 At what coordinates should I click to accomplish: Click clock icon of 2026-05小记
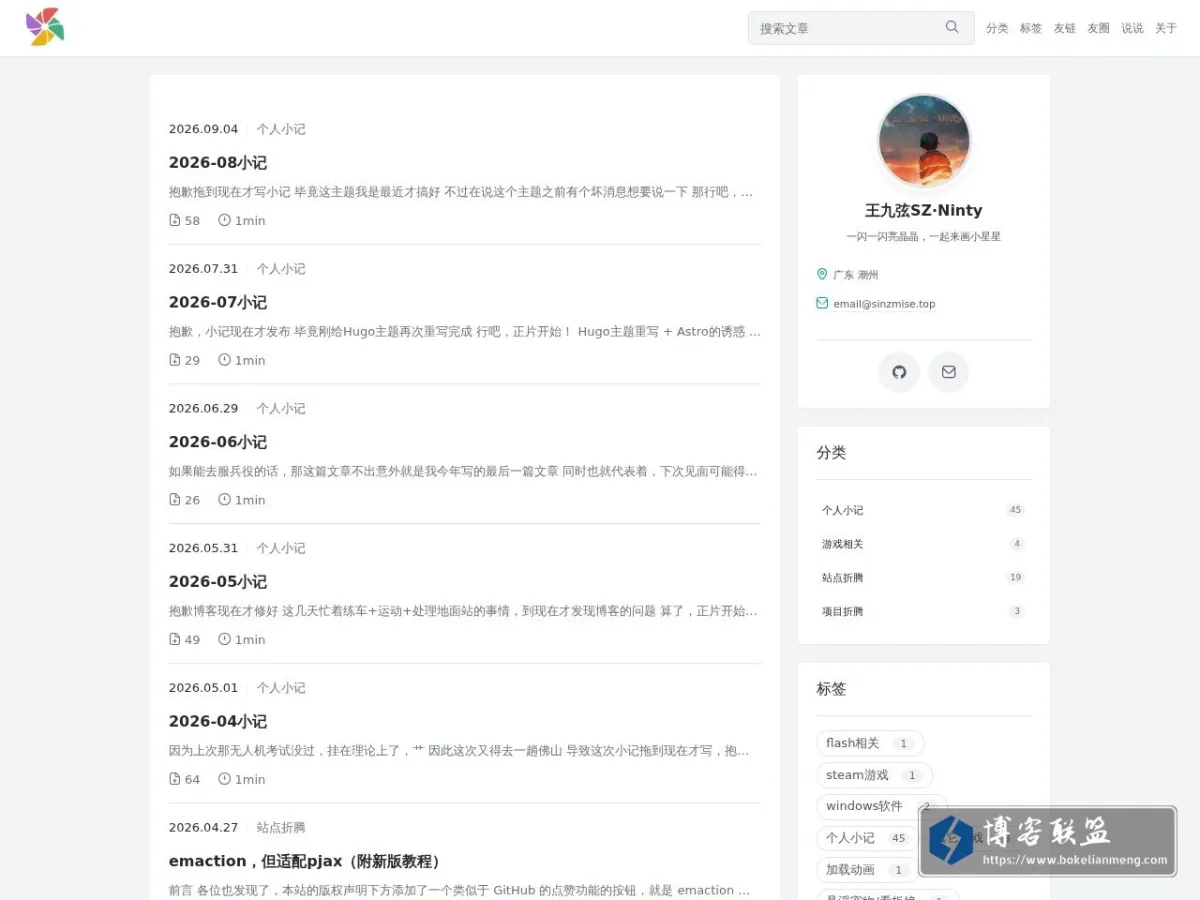(225, 639)
